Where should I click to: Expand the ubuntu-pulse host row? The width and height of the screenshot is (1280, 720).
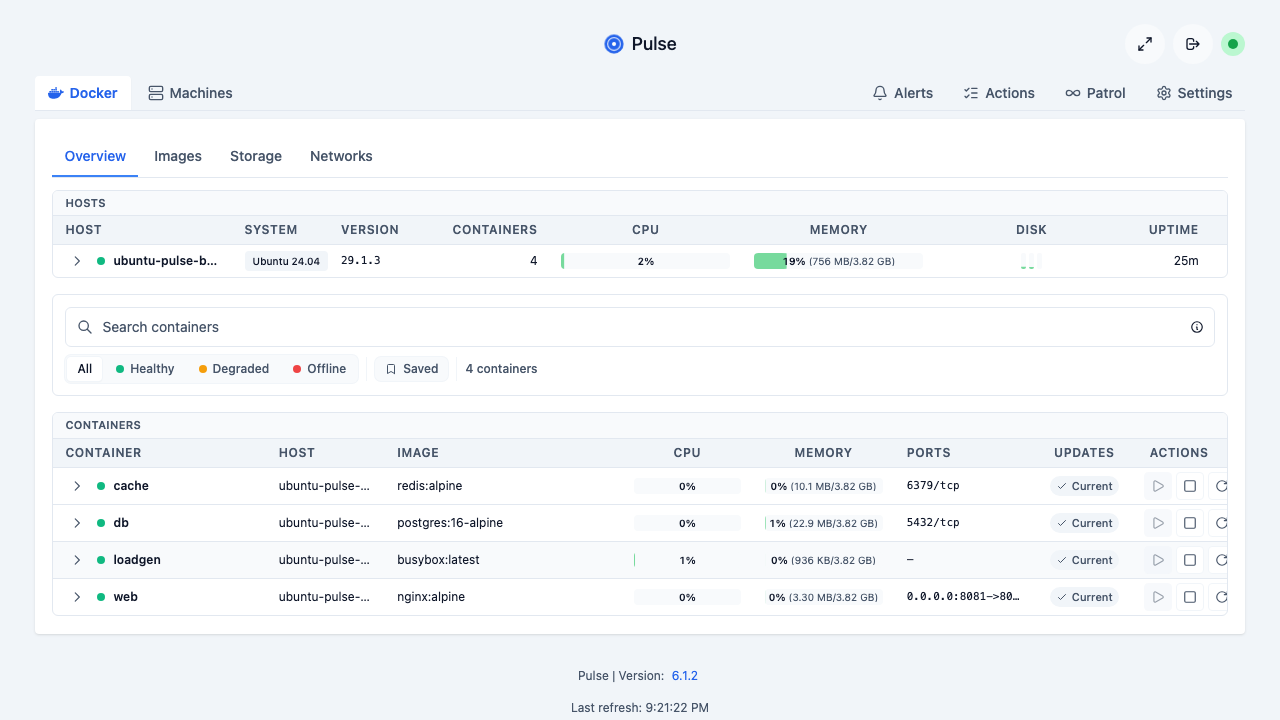tap(77, 261)
